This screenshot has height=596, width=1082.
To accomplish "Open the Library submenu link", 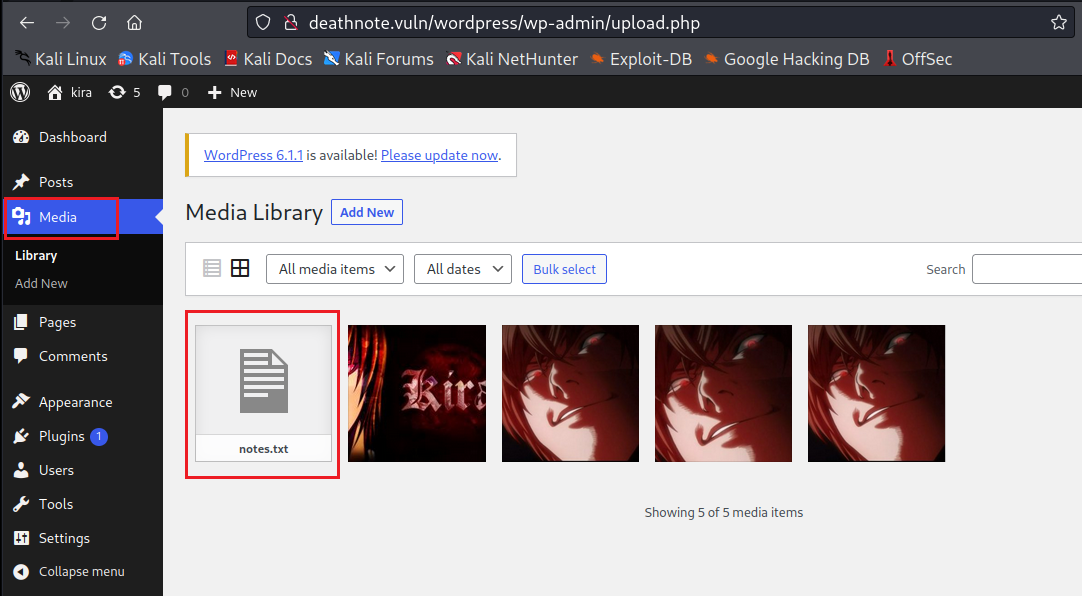I will pos(36,255).
